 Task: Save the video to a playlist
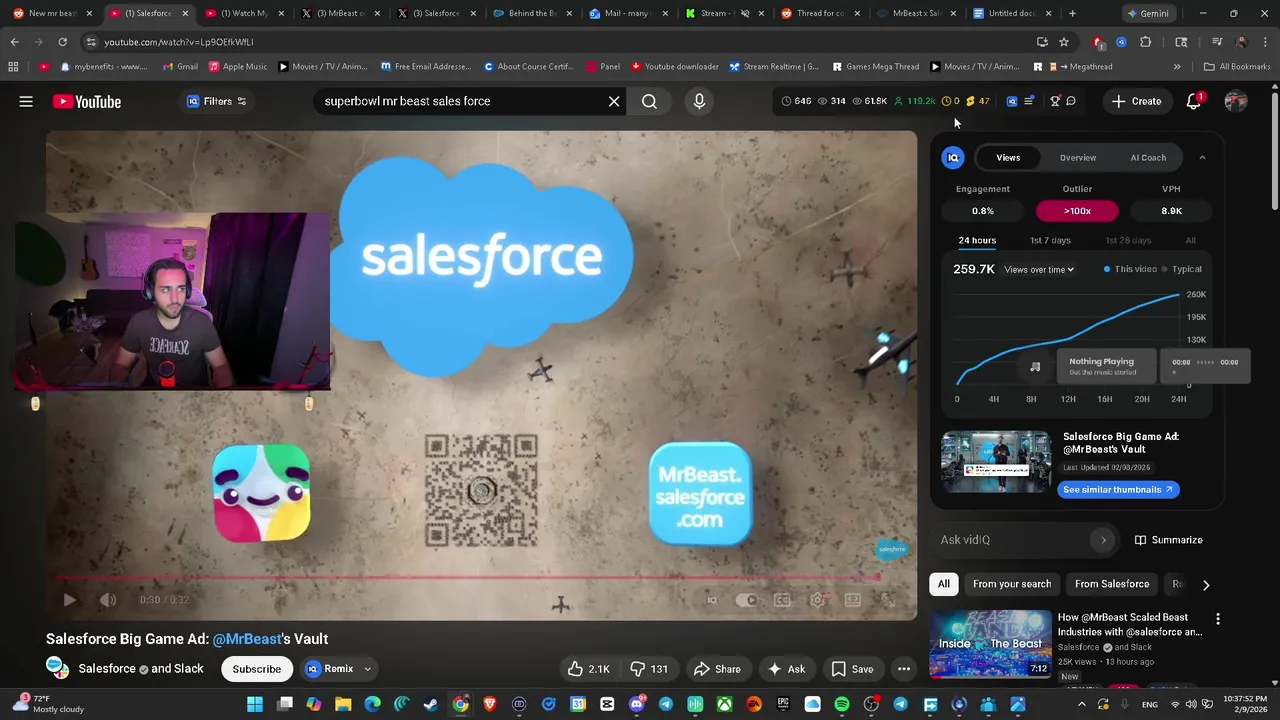click(852, 669)
